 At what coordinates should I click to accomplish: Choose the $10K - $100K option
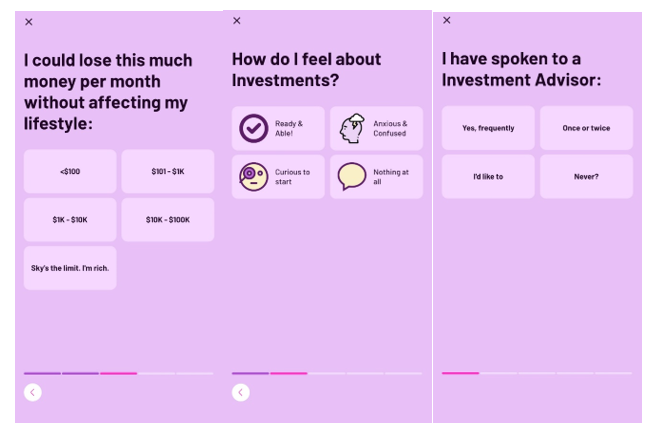(x=168, y=220)
